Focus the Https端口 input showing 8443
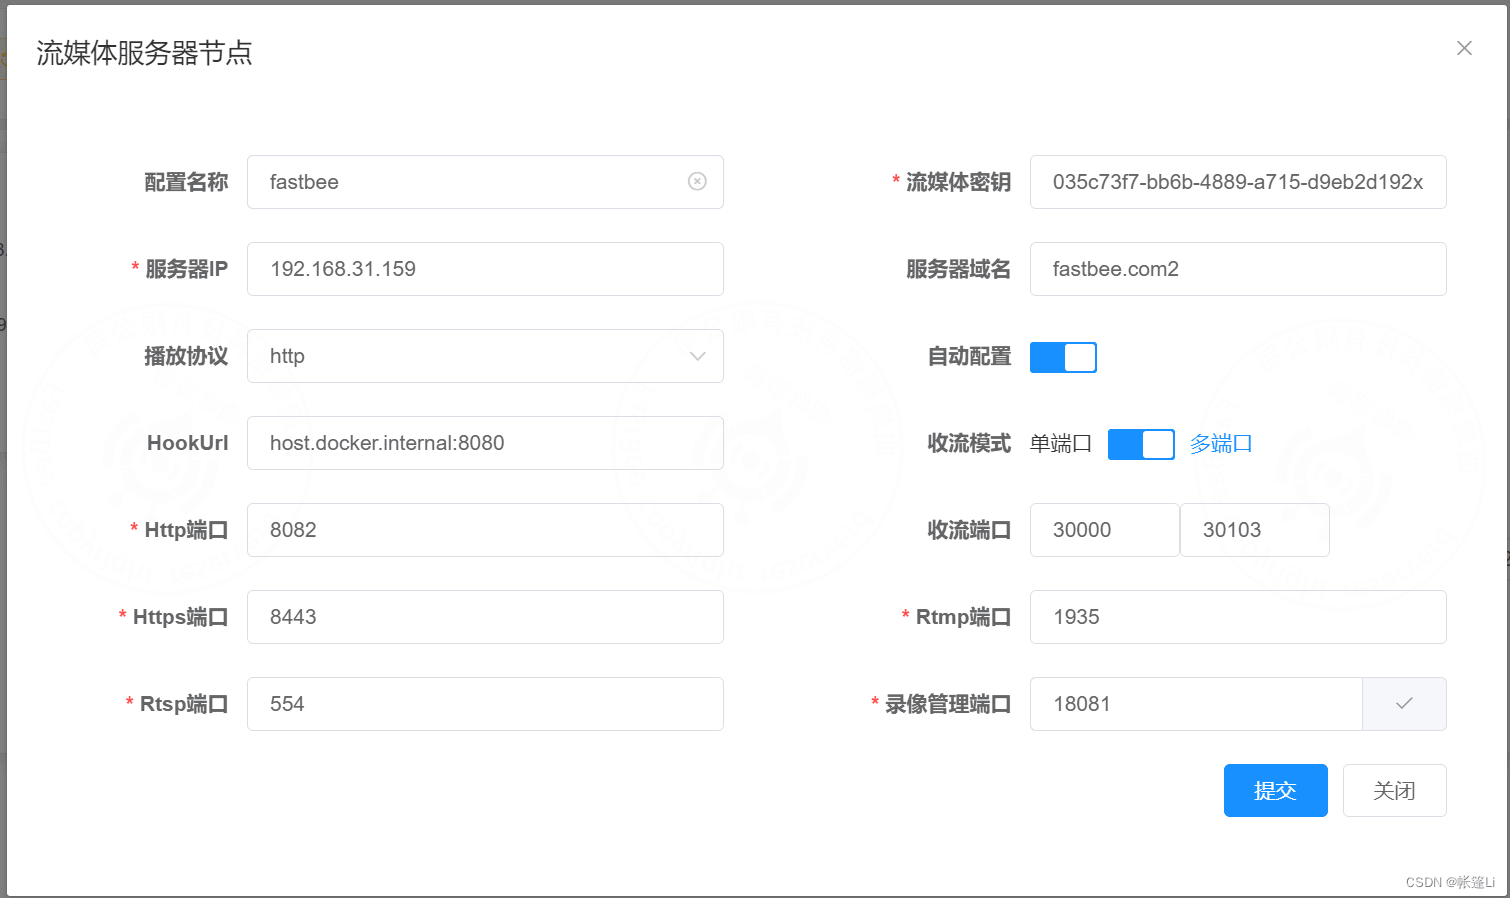 [485, 617]
